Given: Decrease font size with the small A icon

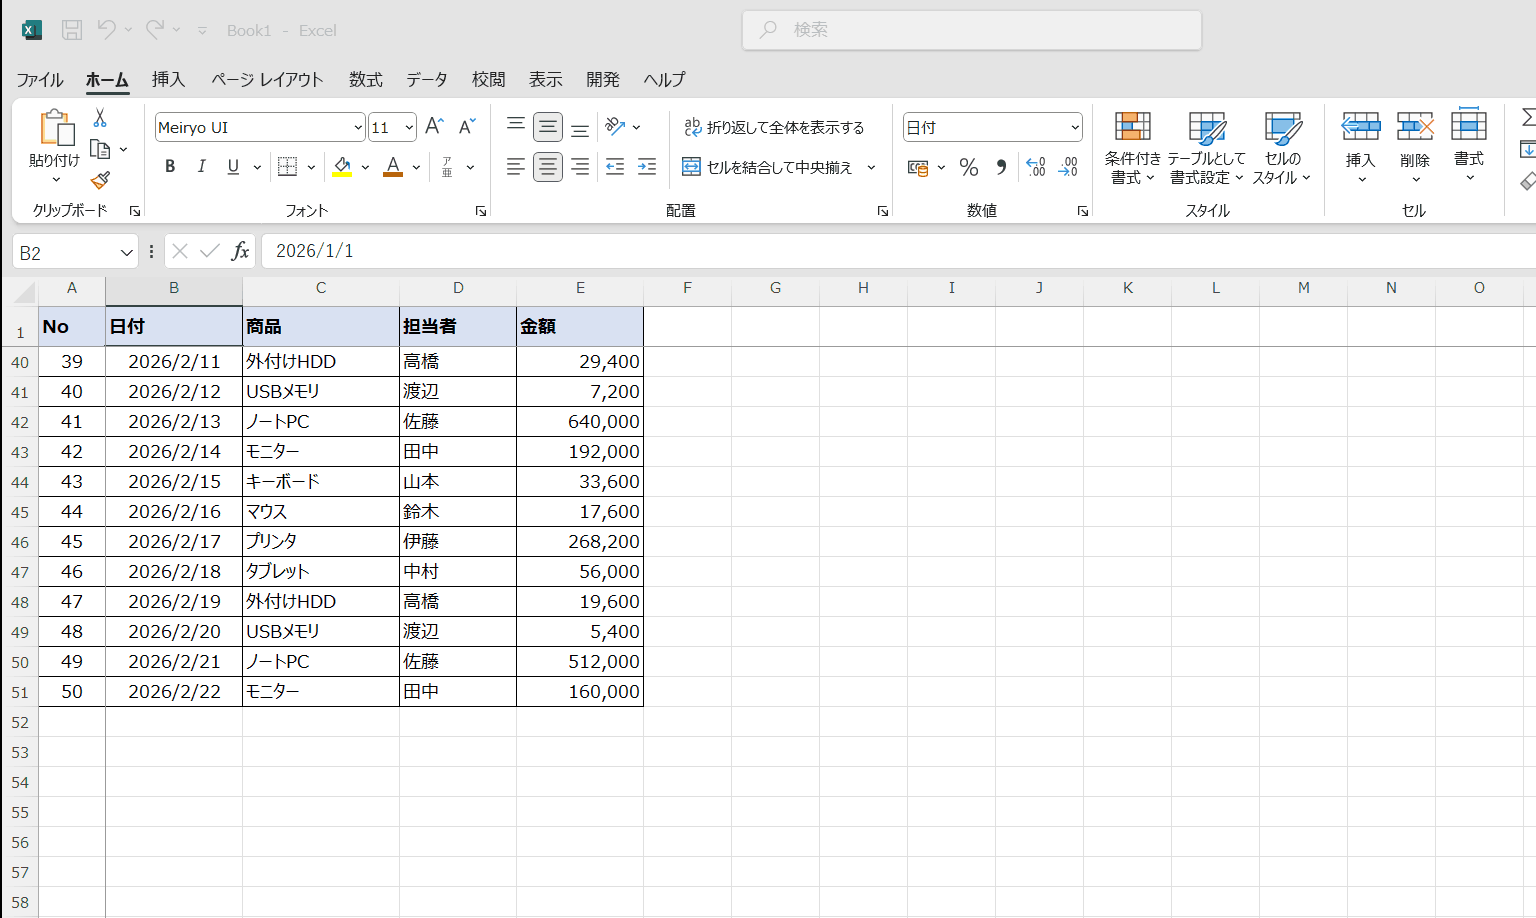Looking at the screenshot, I should 466,127.
